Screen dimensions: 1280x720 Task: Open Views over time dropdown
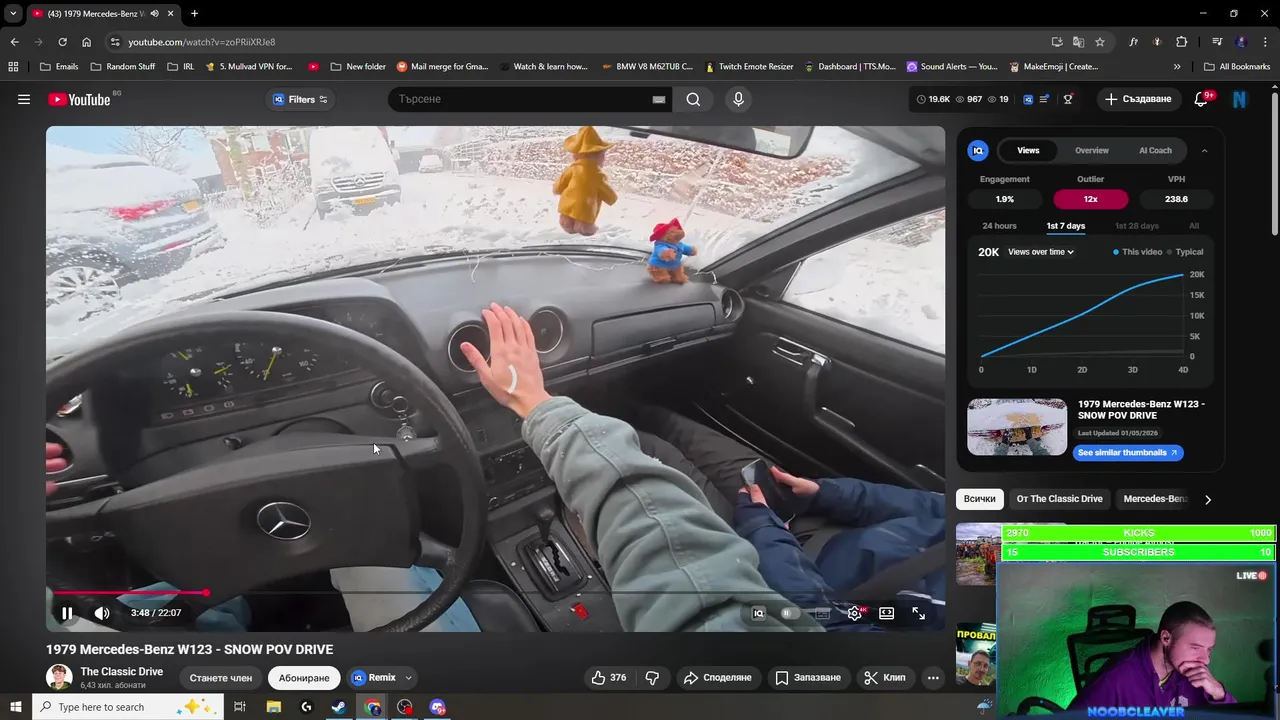[1041, 252]
